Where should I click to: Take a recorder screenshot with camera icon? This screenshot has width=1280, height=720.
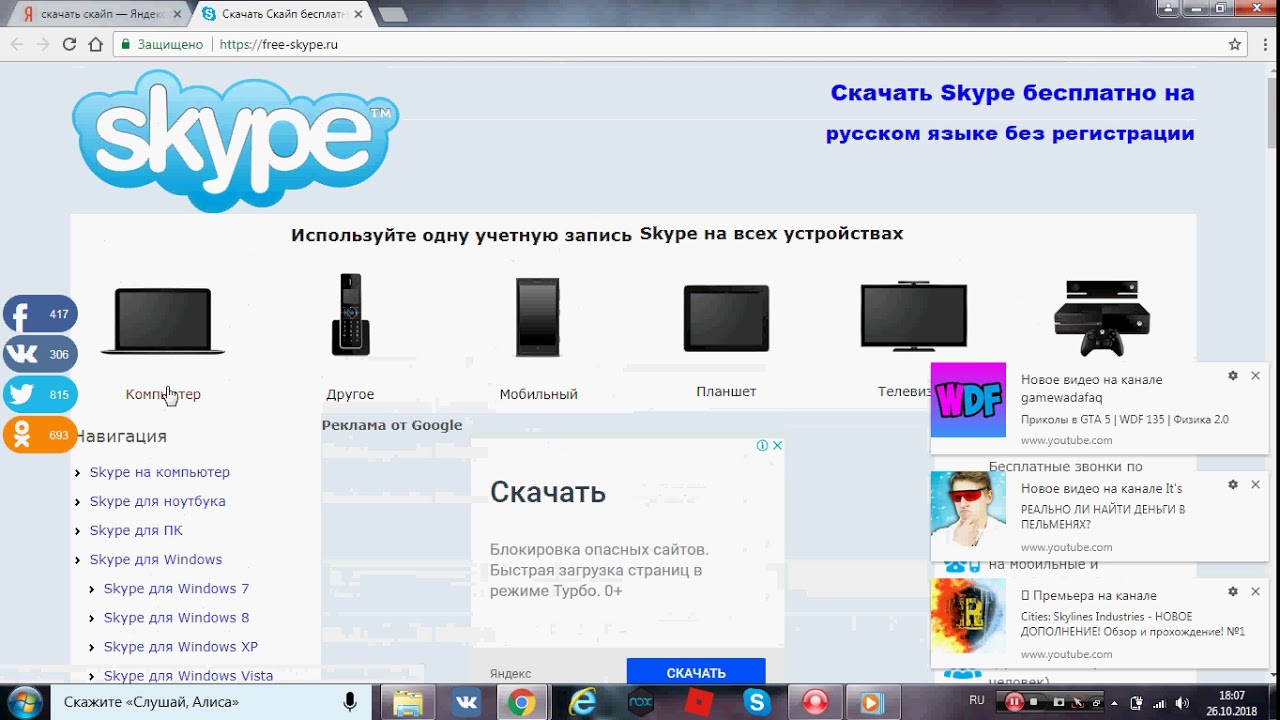point(1059,702)
